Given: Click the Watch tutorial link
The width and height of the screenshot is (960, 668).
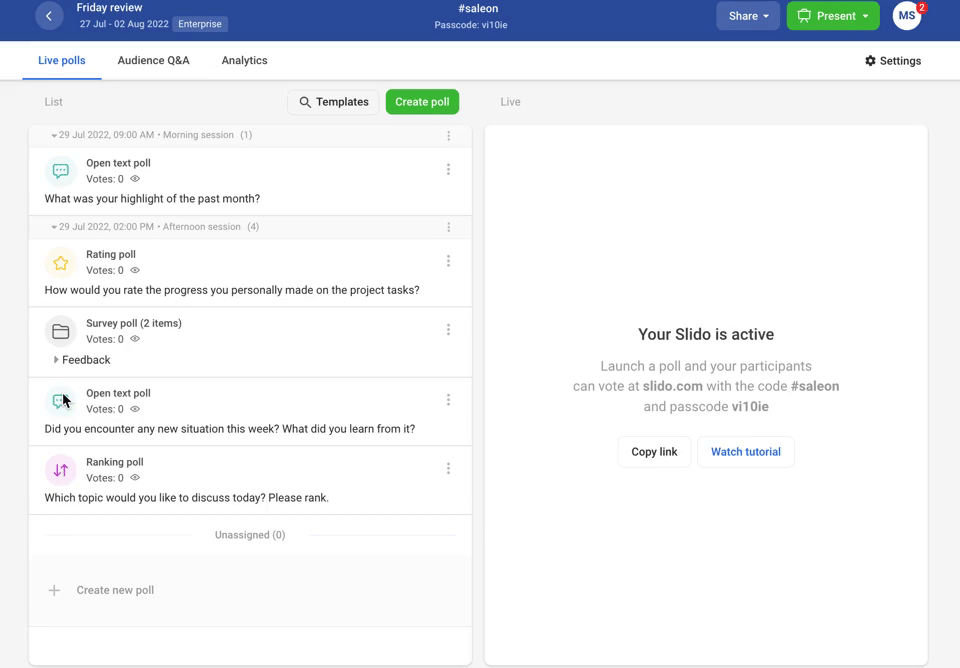Looking at the screenshot, I should pos(745,452).
